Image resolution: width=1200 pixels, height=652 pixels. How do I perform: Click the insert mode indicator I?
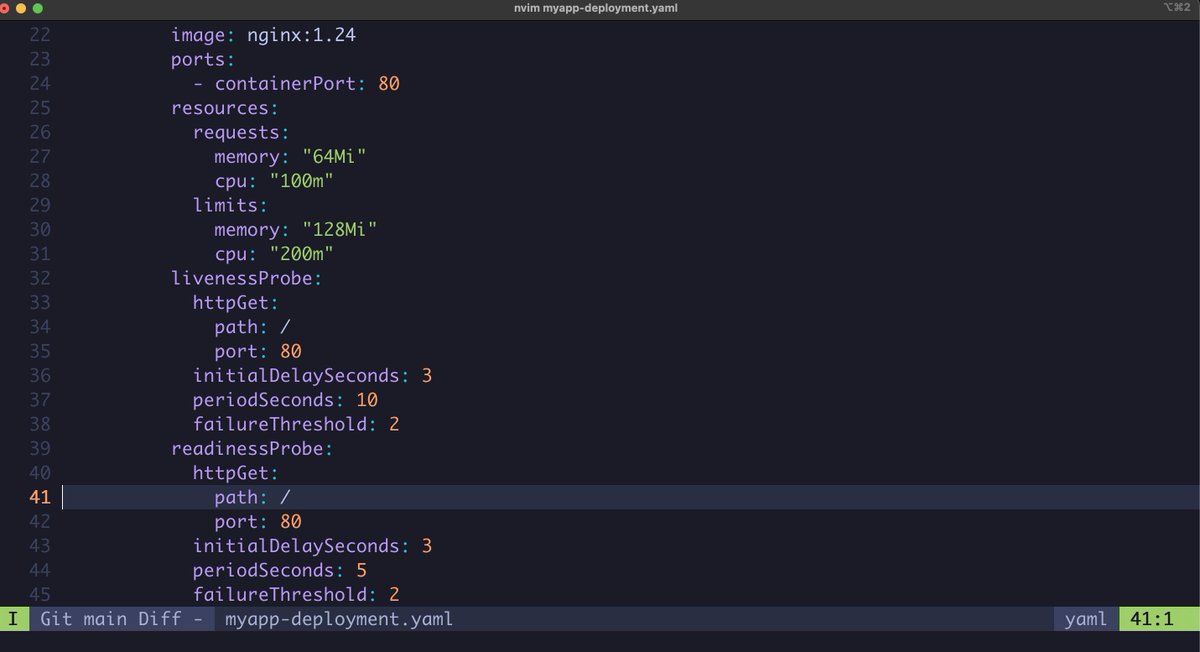14,619
